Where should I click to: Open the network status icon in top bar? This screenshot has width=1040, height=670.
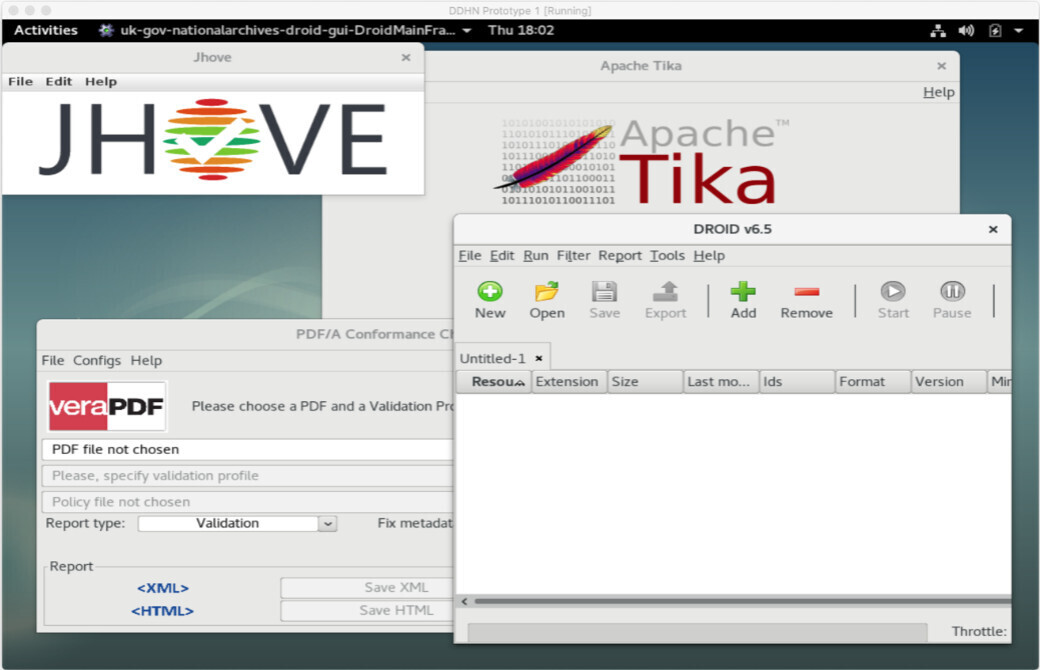938,30
